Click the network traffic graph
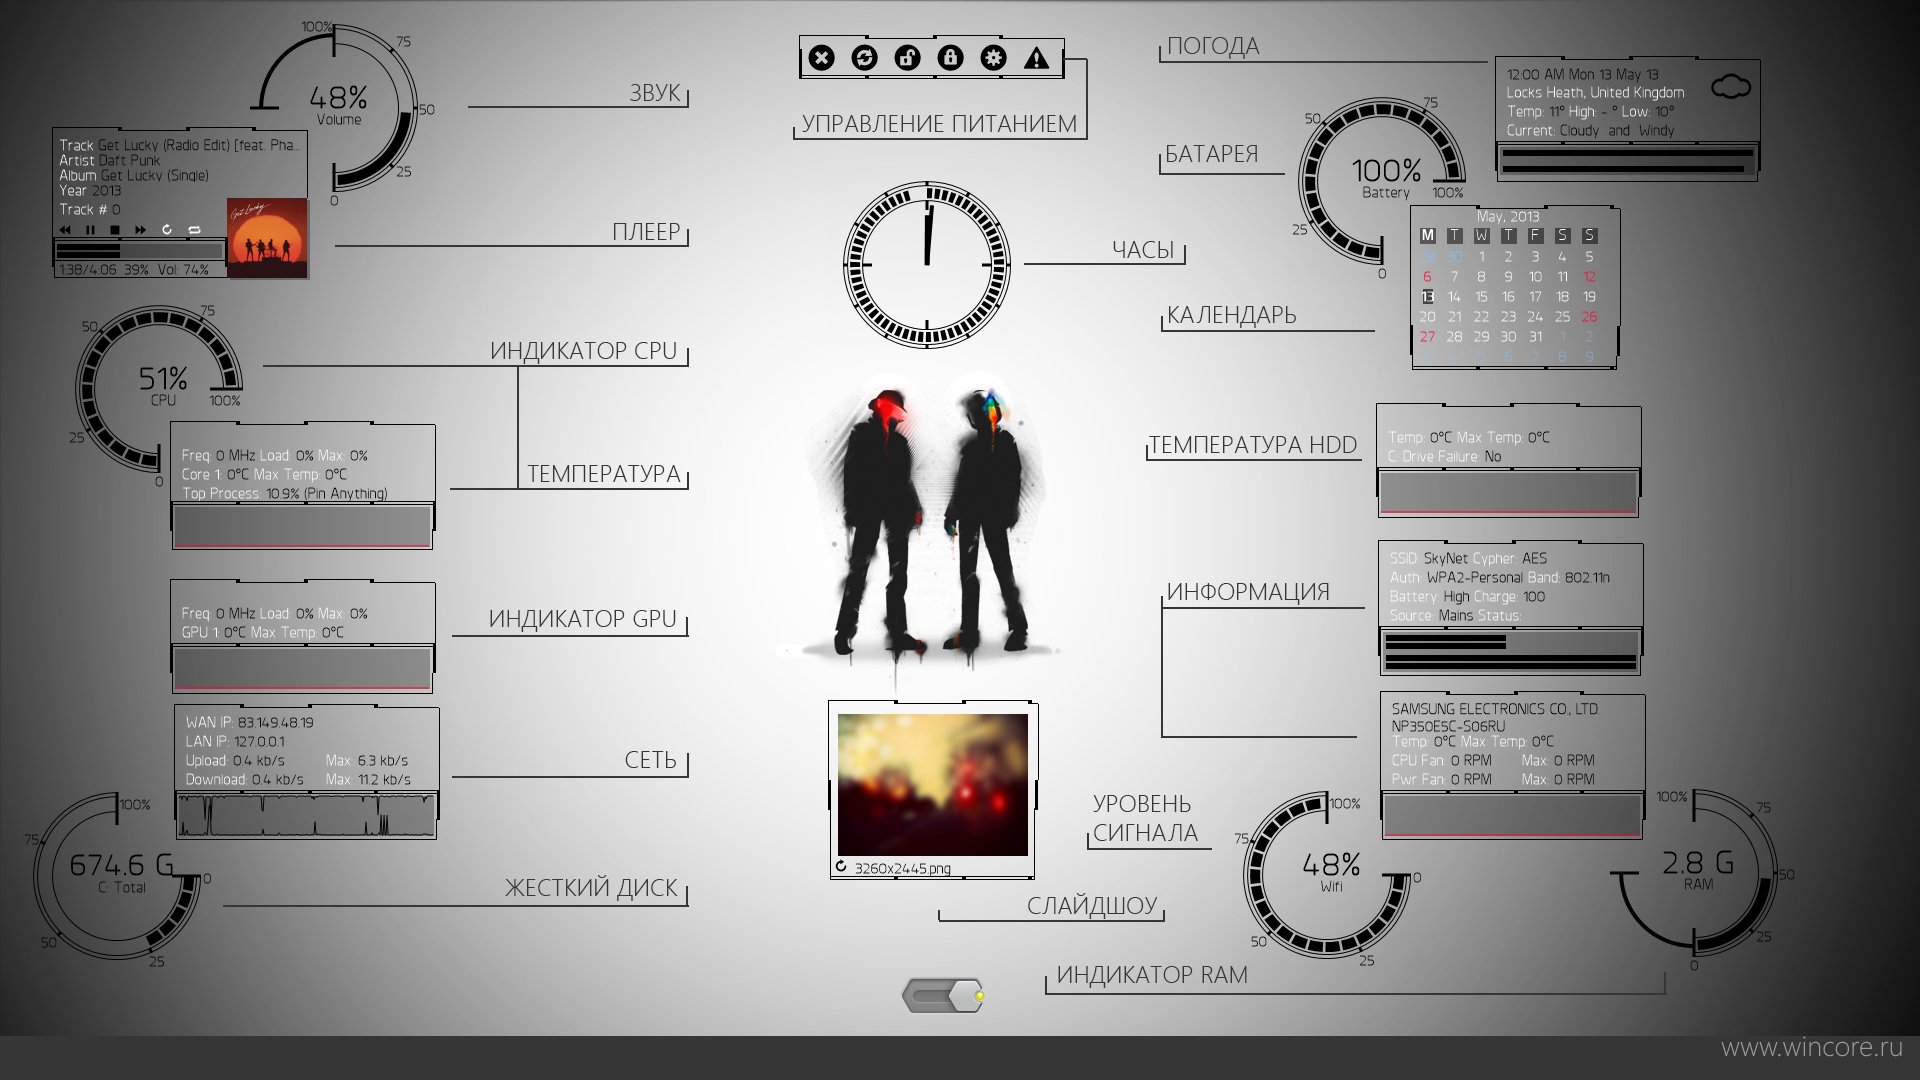Image resolution: width=1920 pixels, height=1080 pixels. coord(307,814)
